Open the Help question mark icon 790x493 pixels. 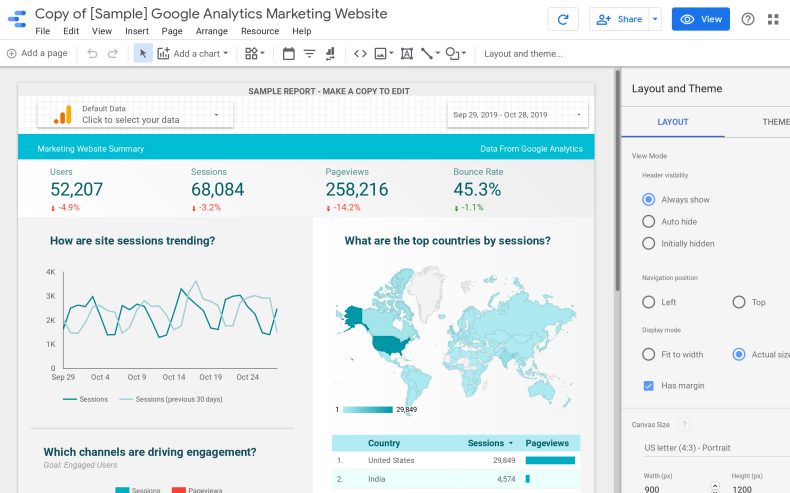coord(748,19)
